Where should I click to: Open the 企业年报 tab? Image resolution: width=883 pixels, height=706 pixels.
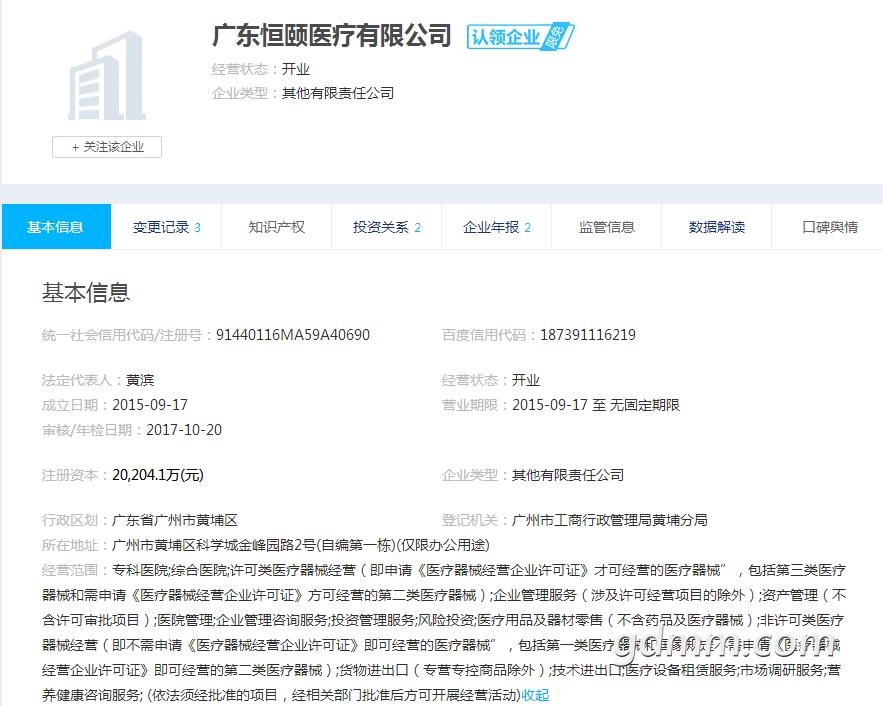497,227
